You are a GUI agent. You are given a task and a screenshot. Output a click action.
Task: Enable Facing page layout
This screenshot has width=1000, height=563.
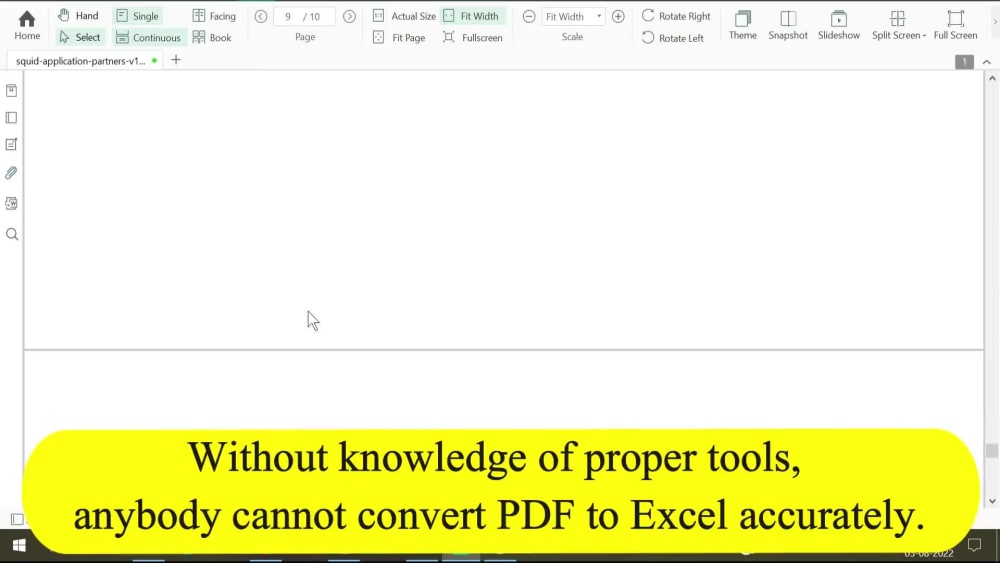[214, 16]
